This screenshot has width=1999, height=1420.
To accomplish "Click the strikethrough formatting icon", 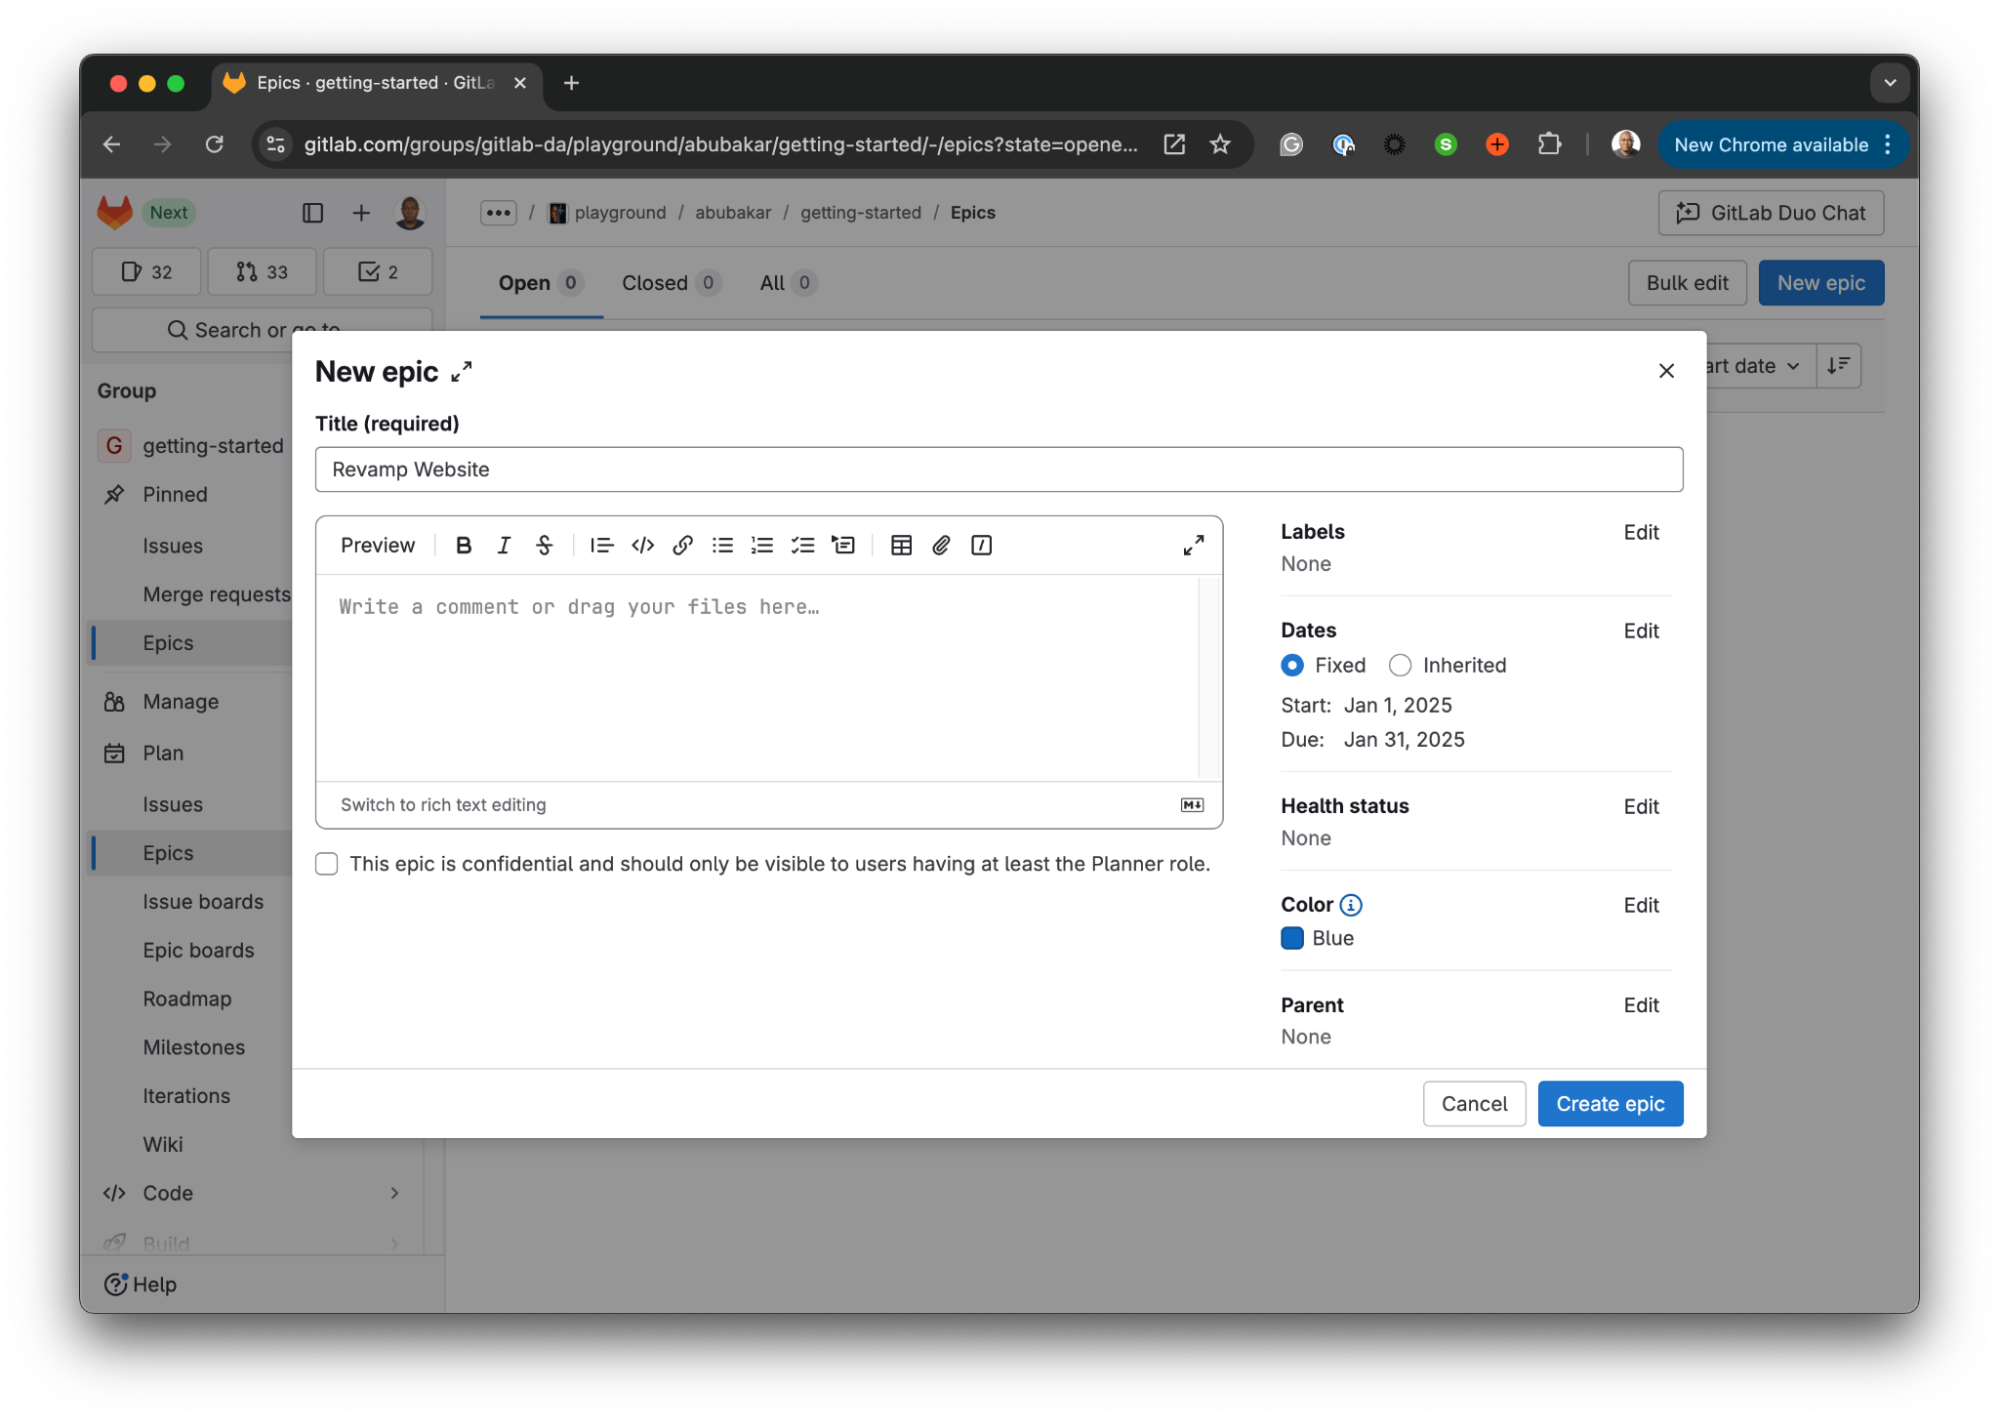I will [545, 544].
